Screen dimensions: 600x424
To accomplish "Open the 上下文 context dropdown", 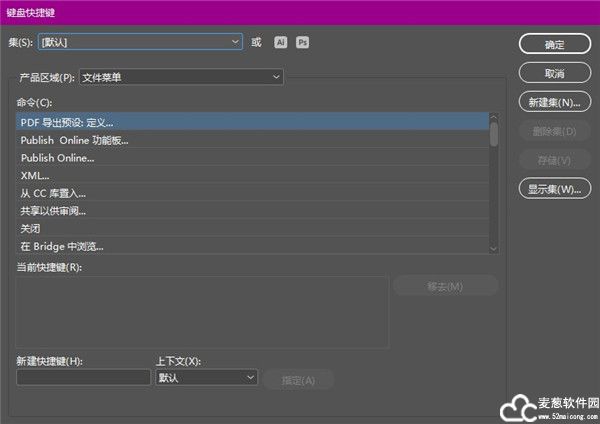I will (x=206, y=378).
